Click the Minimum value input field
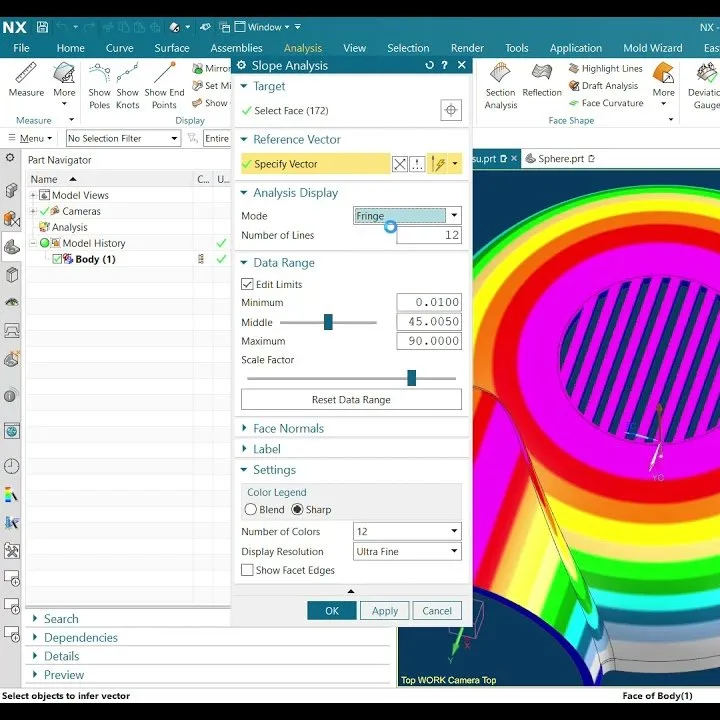Screen dimensions: 720x720 [x=429, y=302]
